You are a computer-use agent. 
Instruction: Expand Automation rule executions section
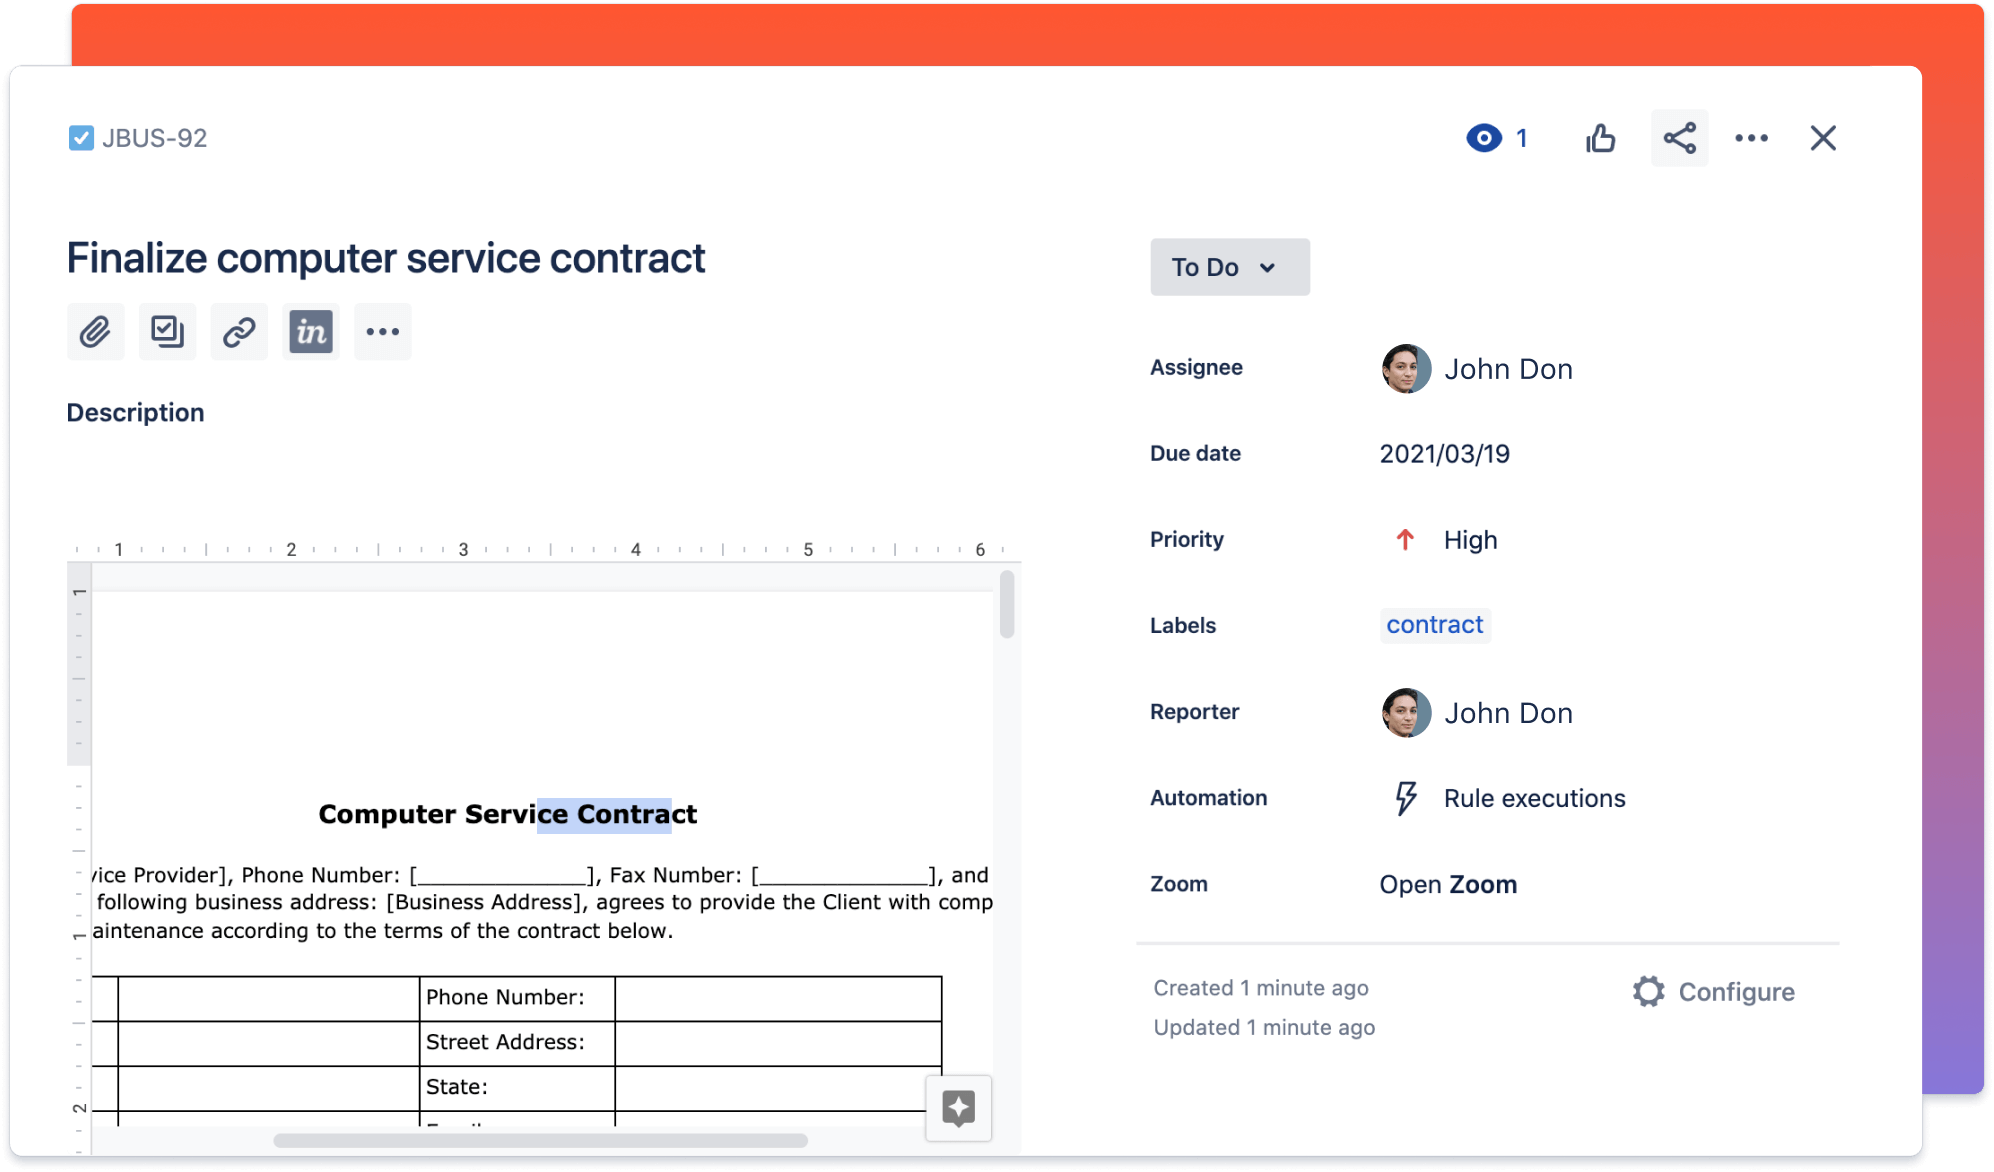click(1535, 798)
